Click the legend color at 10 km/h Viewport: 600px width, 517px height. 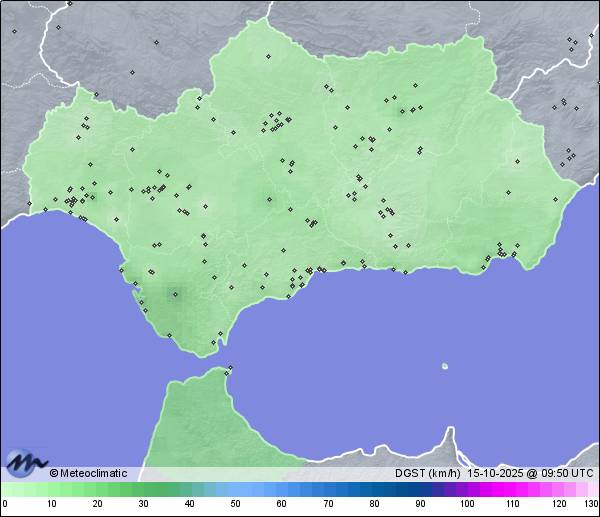(x=51, y=490)
